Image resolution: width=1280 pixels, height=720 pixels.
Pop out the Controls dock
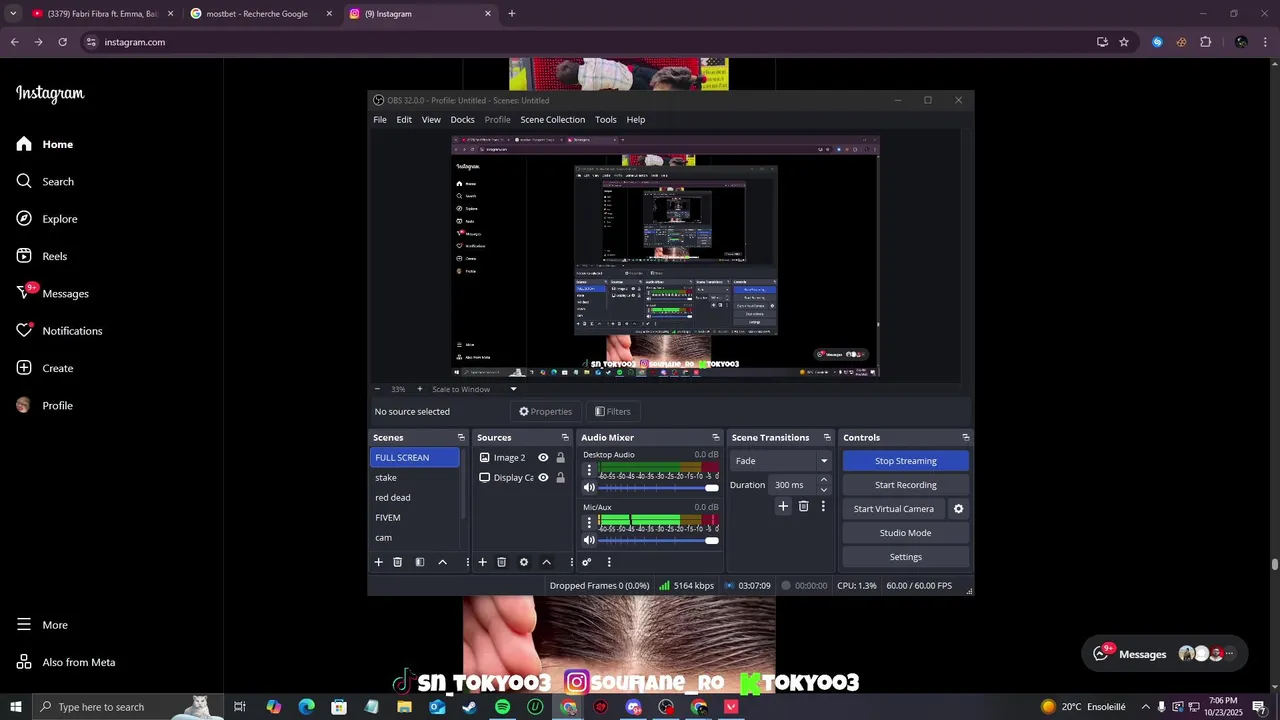(x=965, y=437)
